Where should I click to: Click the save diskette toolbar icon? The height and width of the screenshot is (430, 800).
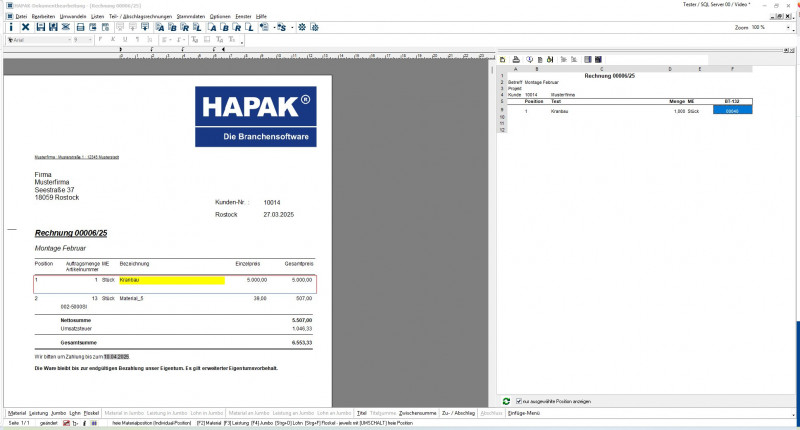pyautogui.click(x=41, y=28)
